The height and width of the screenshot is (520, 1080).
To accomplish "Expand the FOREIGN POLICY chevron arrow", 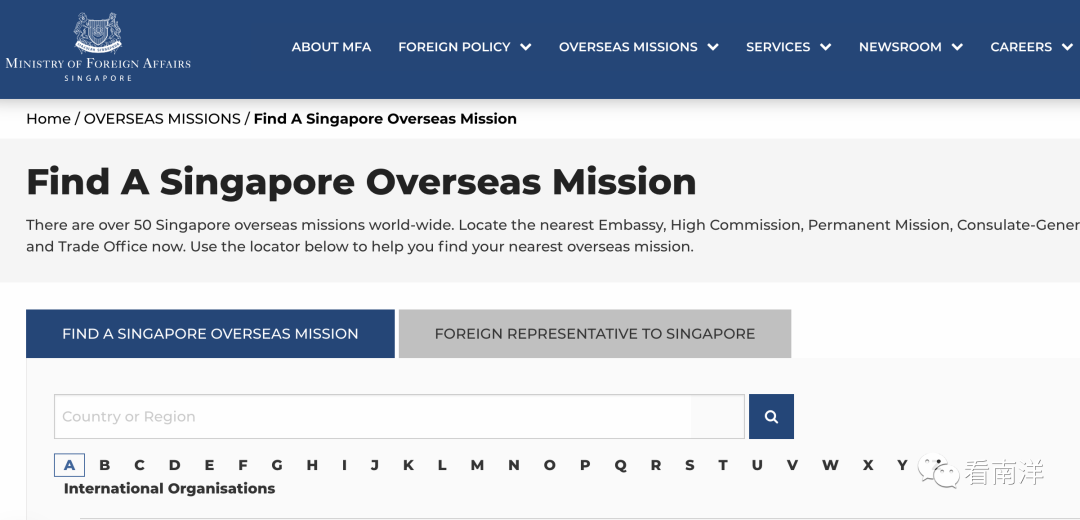I will coord(526,47).
